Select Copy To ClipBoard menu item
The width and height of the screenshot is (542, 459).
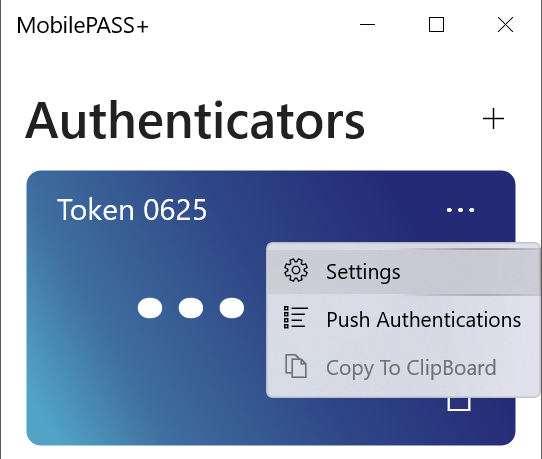(x=403, y=367)
